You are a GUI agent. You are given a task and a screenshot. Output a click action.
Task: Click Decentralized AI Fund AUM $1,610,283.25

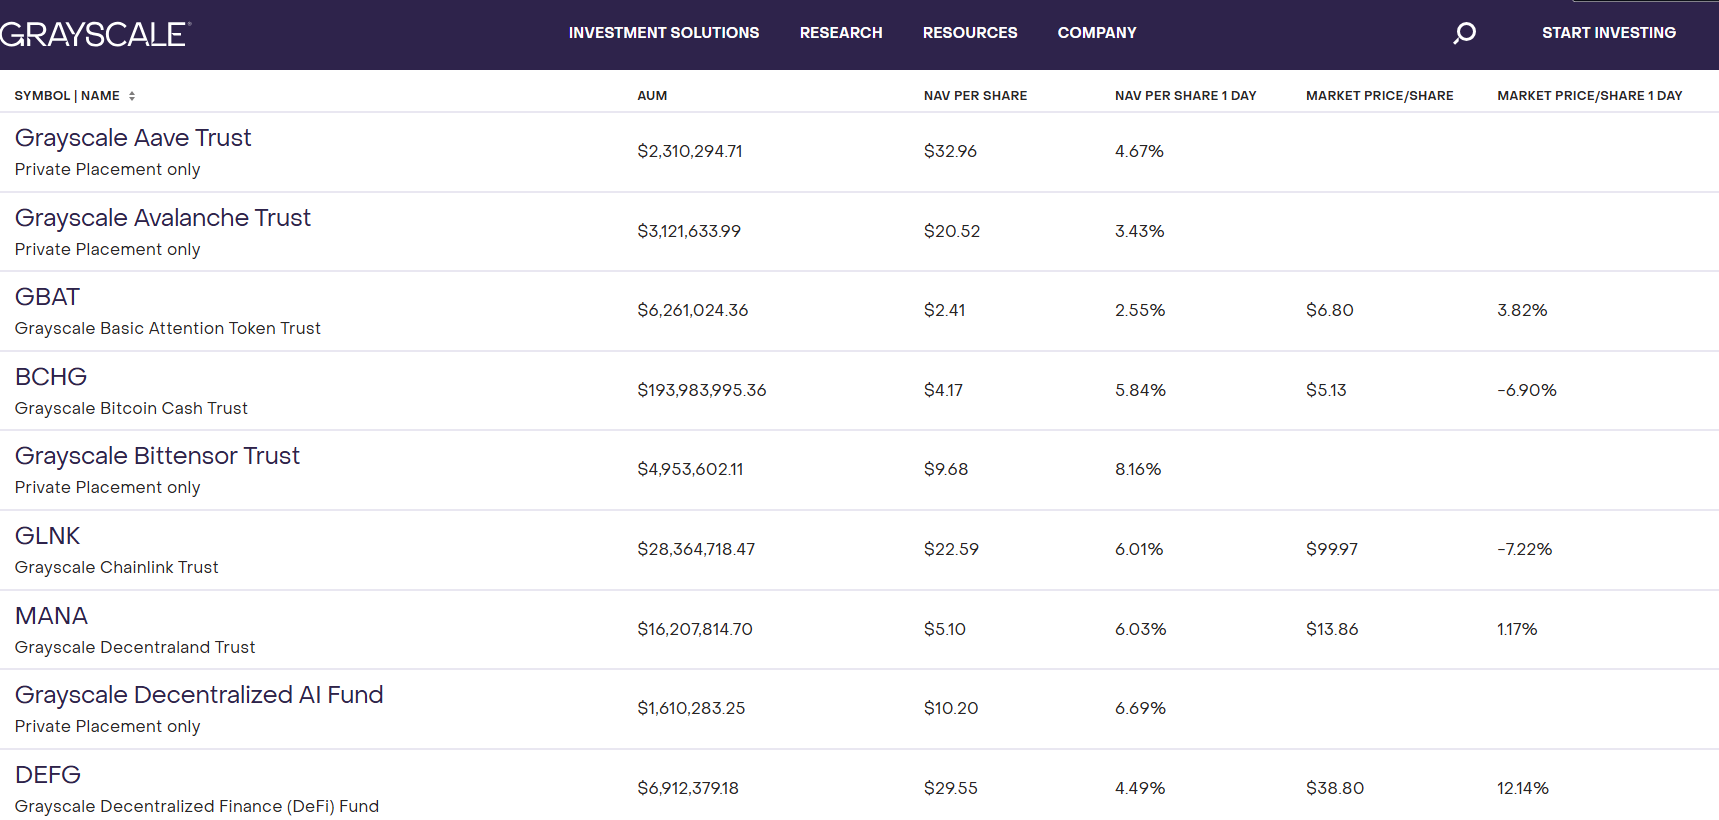click(x=691, y=708)
